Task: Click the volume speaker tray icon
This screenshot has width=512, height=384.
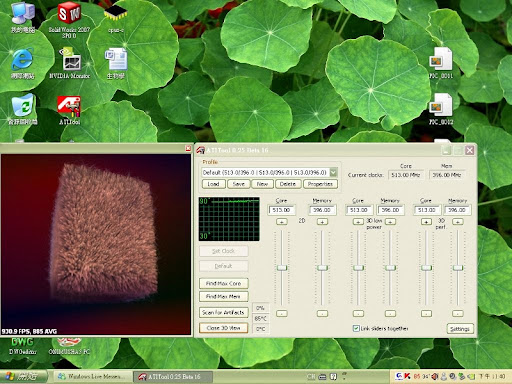Action: pos(435,377)
